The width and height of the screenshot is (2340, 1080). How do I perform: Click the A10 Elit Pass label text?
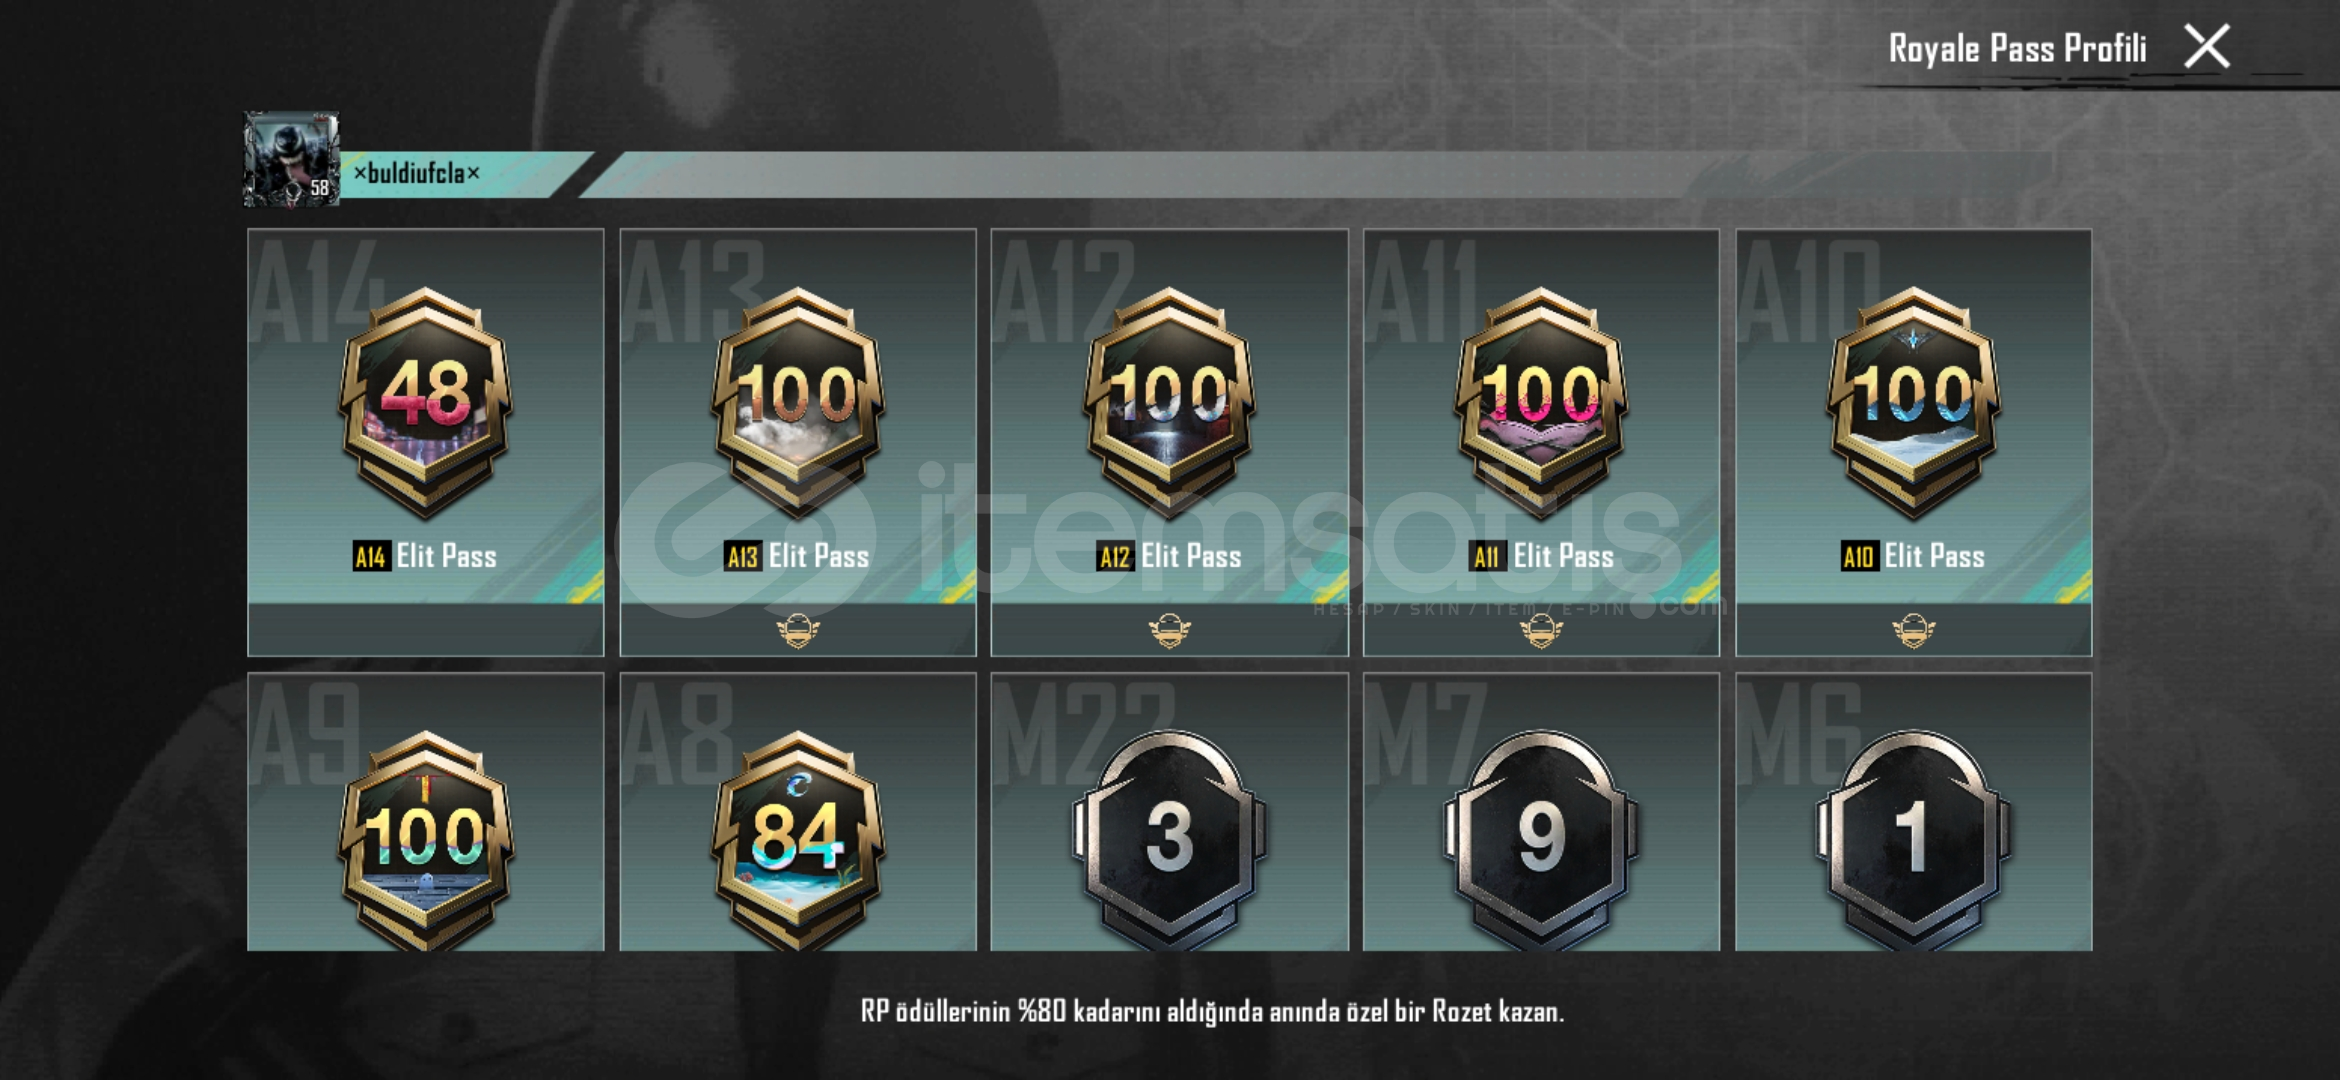1913,556
